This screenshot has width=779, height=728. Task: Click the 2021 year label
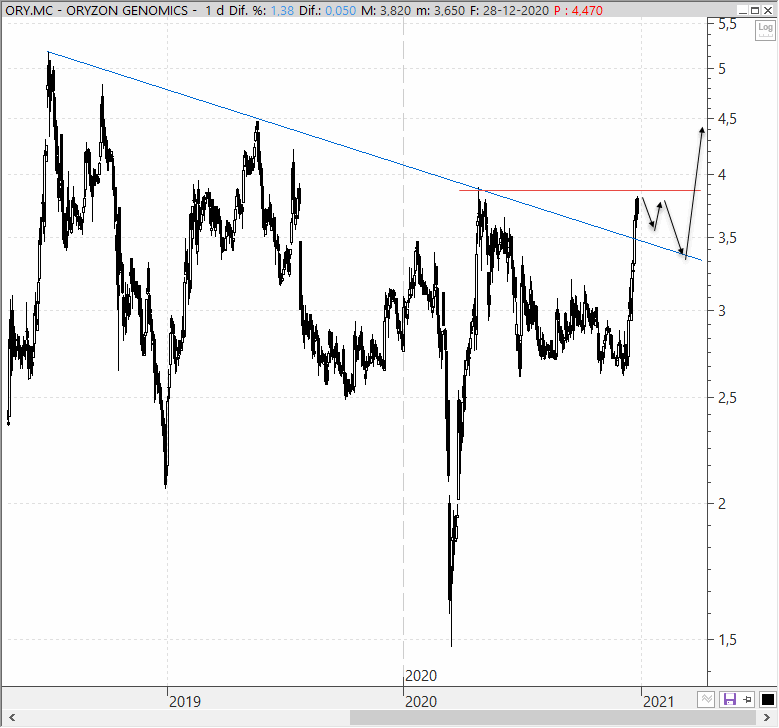[659, 702]
